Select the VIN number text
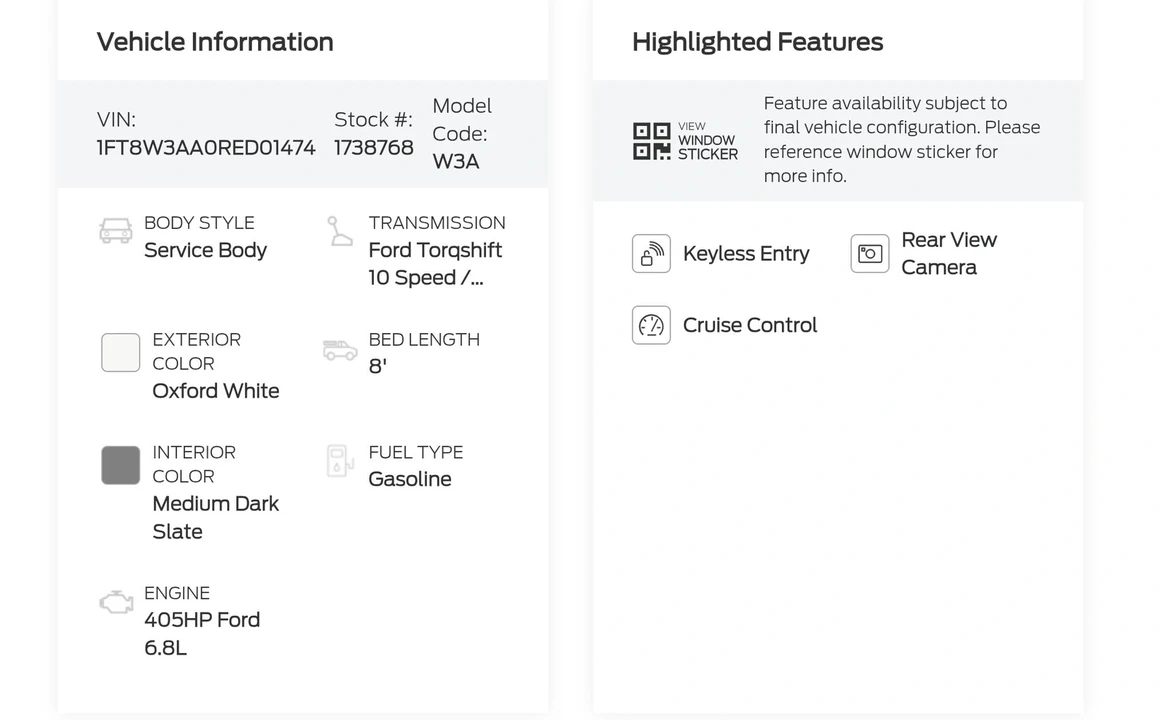This screenshot has width=1166, height=720. click(206, 148)
